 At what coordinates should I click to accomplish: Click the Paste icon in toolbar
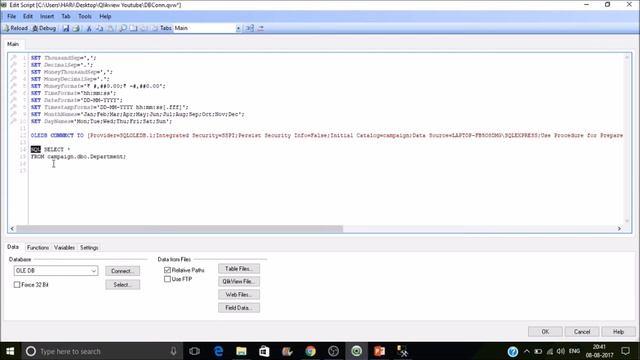click(110, 28)
